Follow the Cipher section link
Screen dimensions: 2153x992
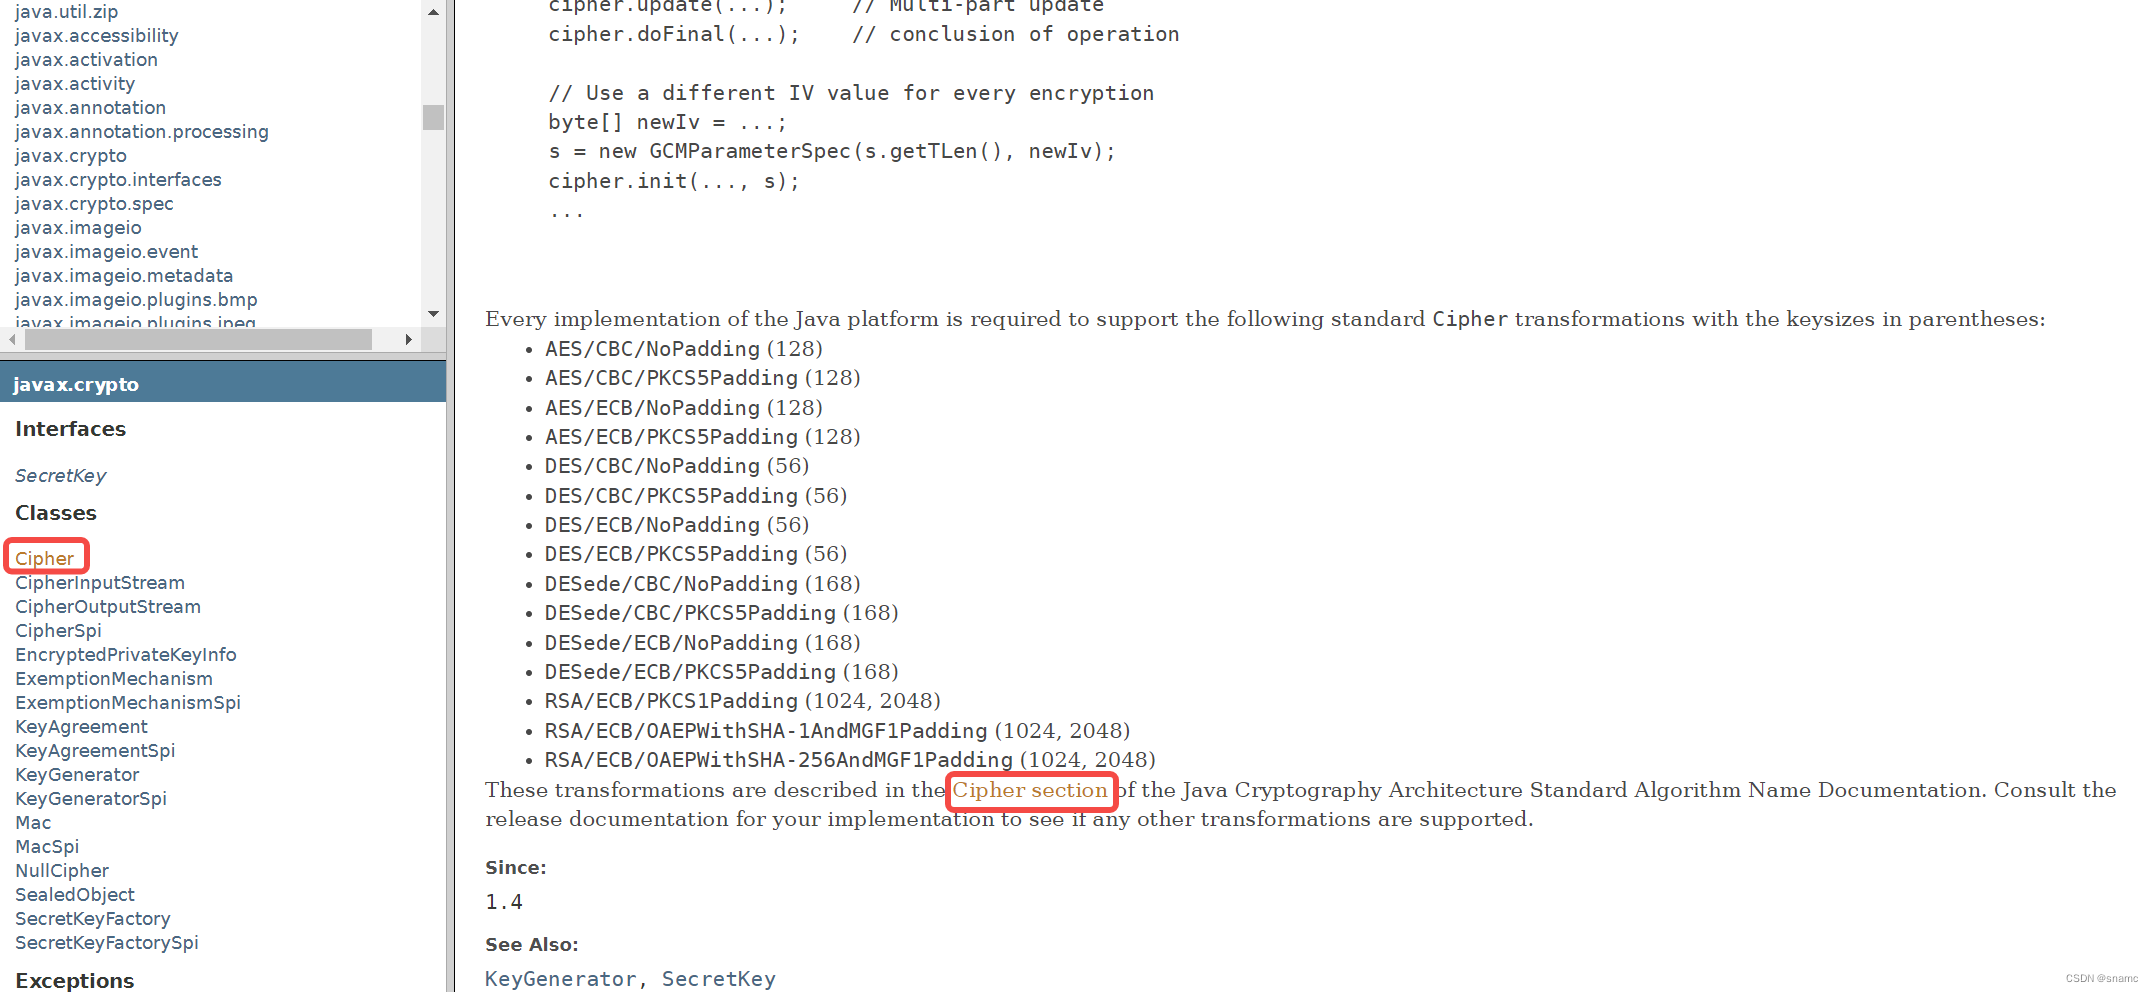coord(1031,790)
